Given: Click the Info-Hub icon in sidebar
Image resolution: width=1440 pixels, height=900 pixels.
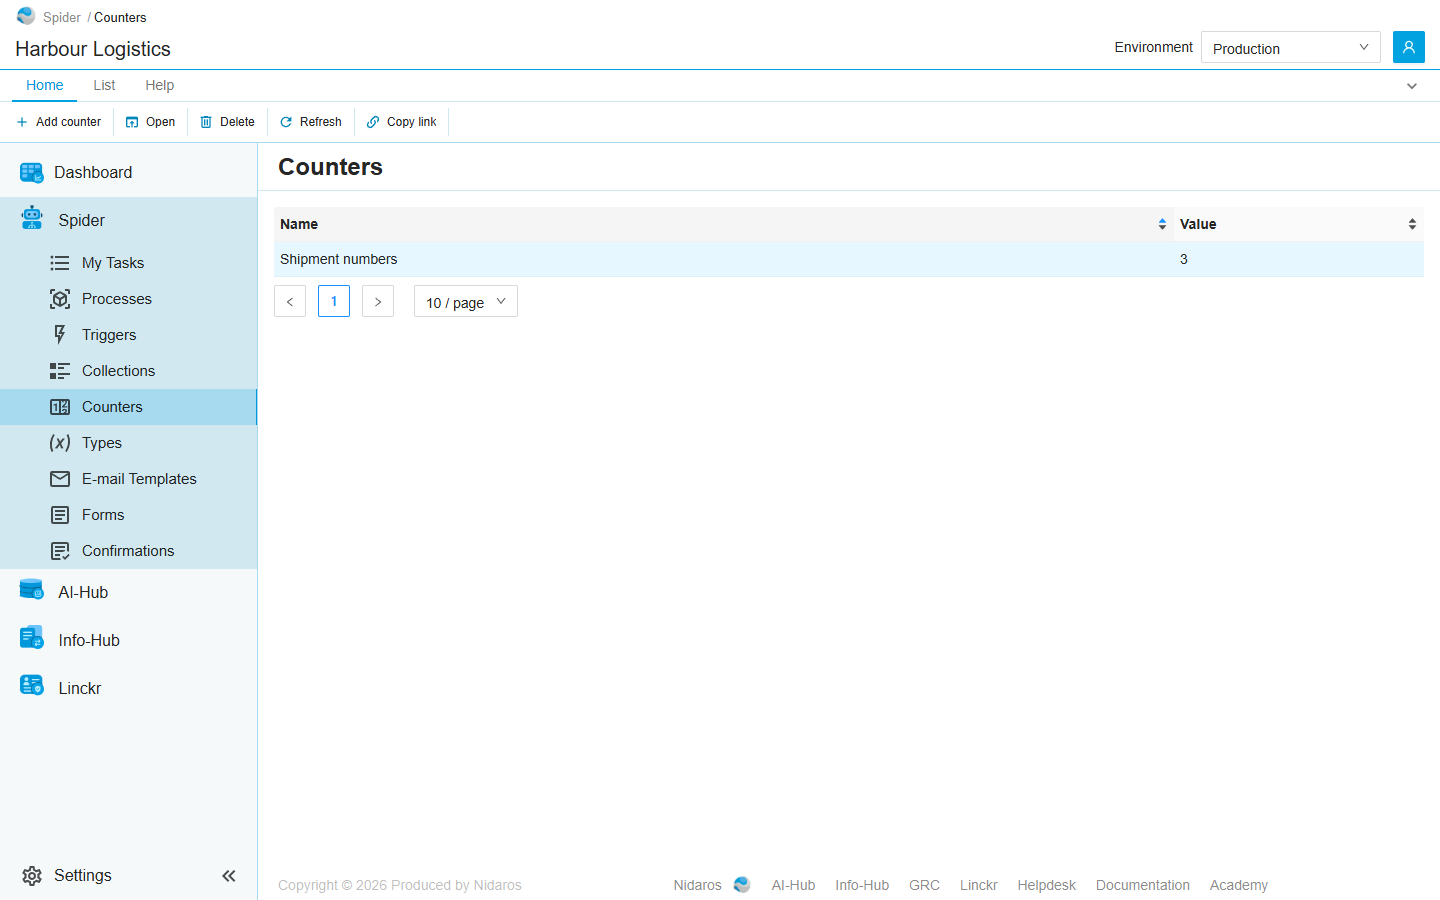Looking at the screenshot, I should (32, 637).
